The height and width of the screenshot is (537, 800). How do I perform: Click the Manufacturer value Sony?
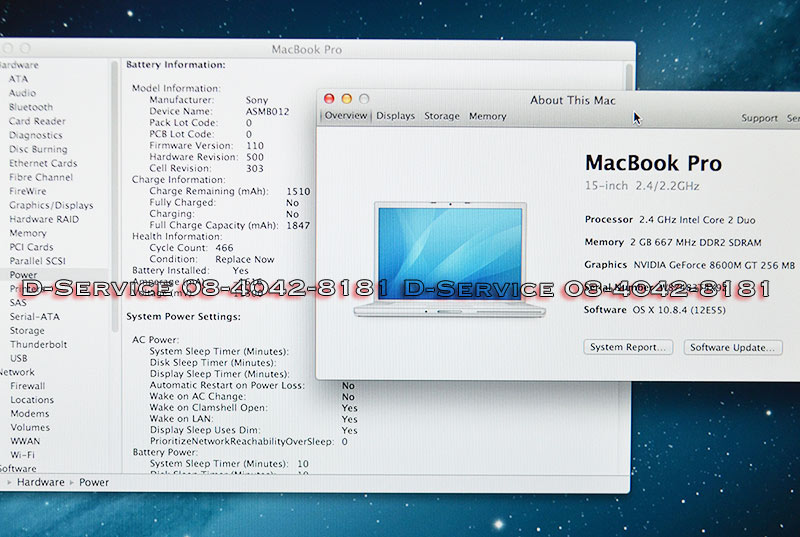(x=257, y=100)
